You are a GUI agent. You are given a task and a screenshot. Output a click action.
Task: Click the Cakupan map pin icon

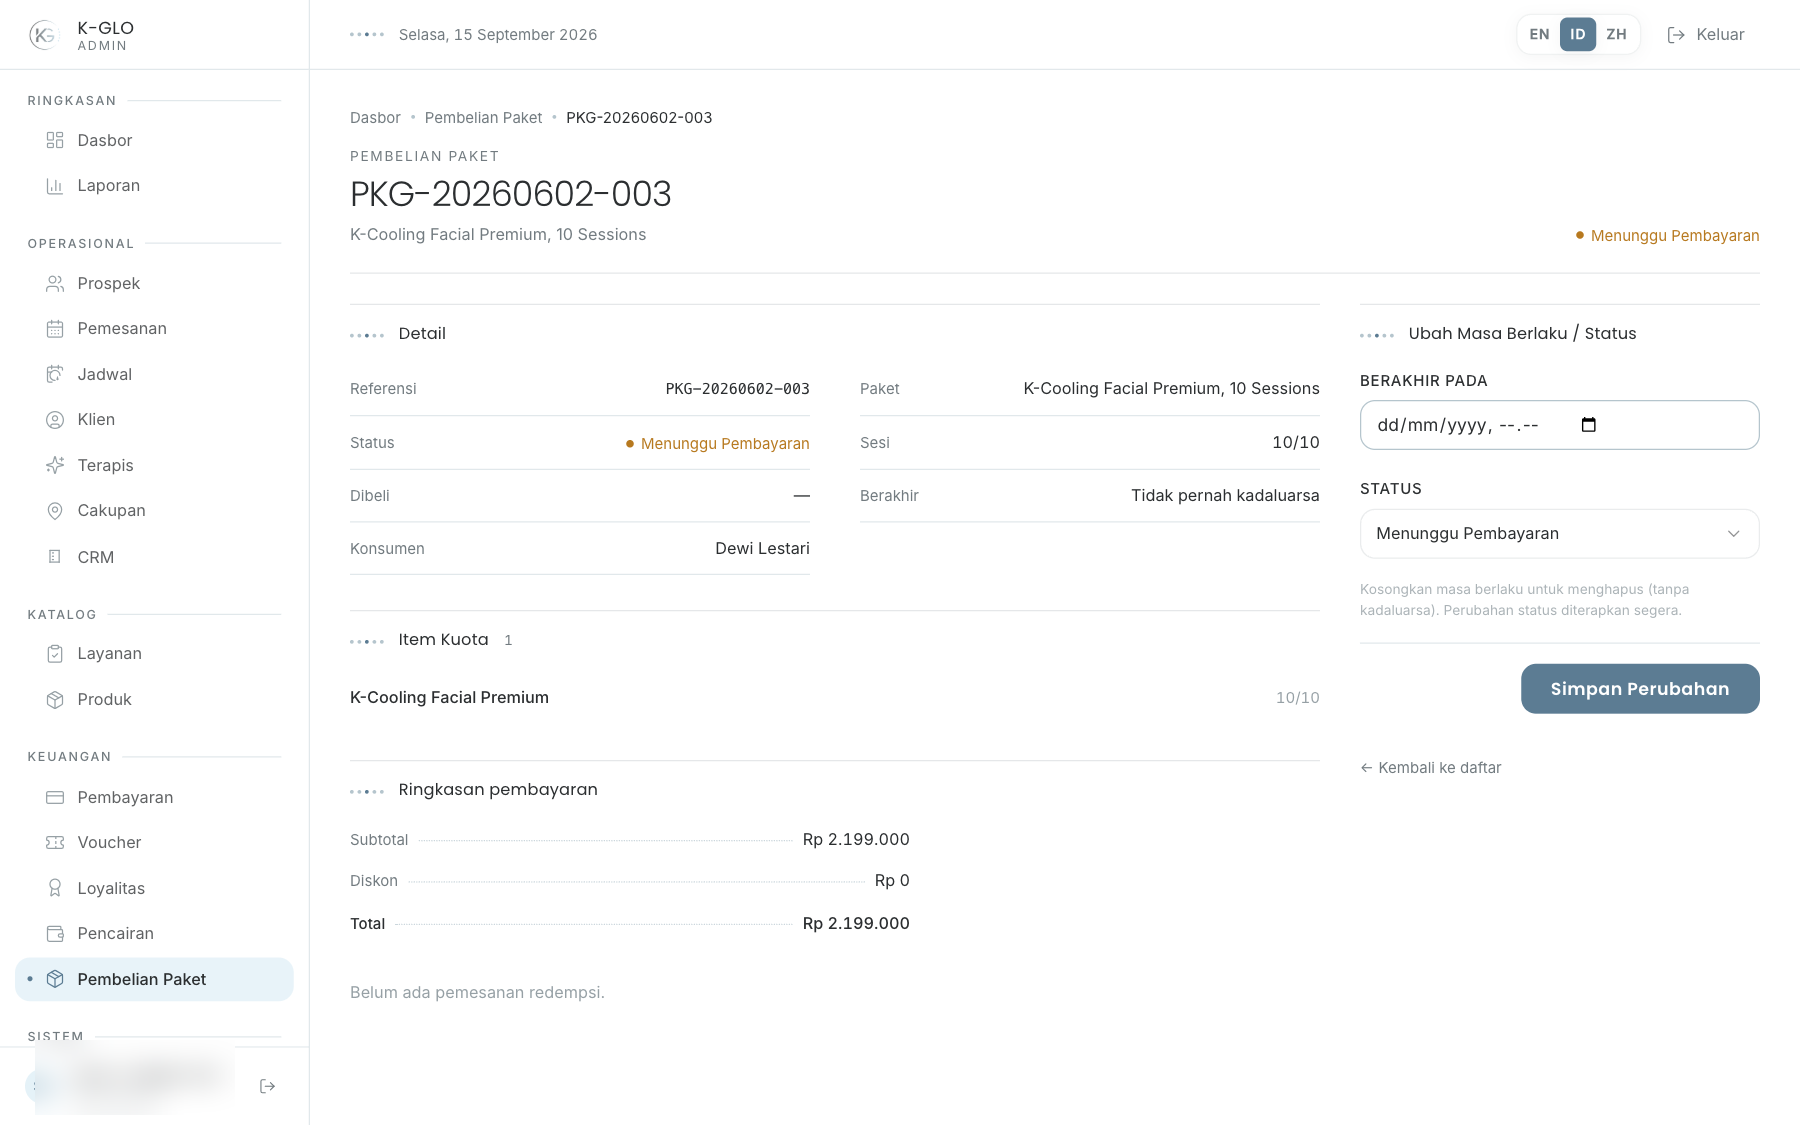tap(55, 511)
